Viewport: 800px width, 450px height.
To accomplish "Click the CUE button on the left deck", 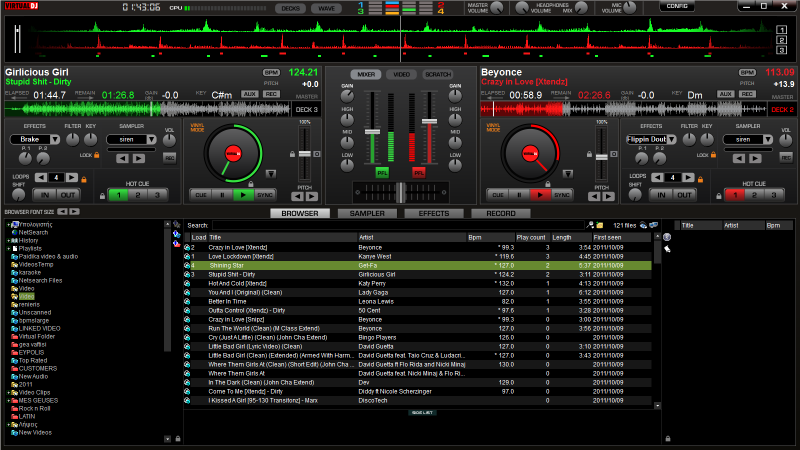I will pos(201,195).
